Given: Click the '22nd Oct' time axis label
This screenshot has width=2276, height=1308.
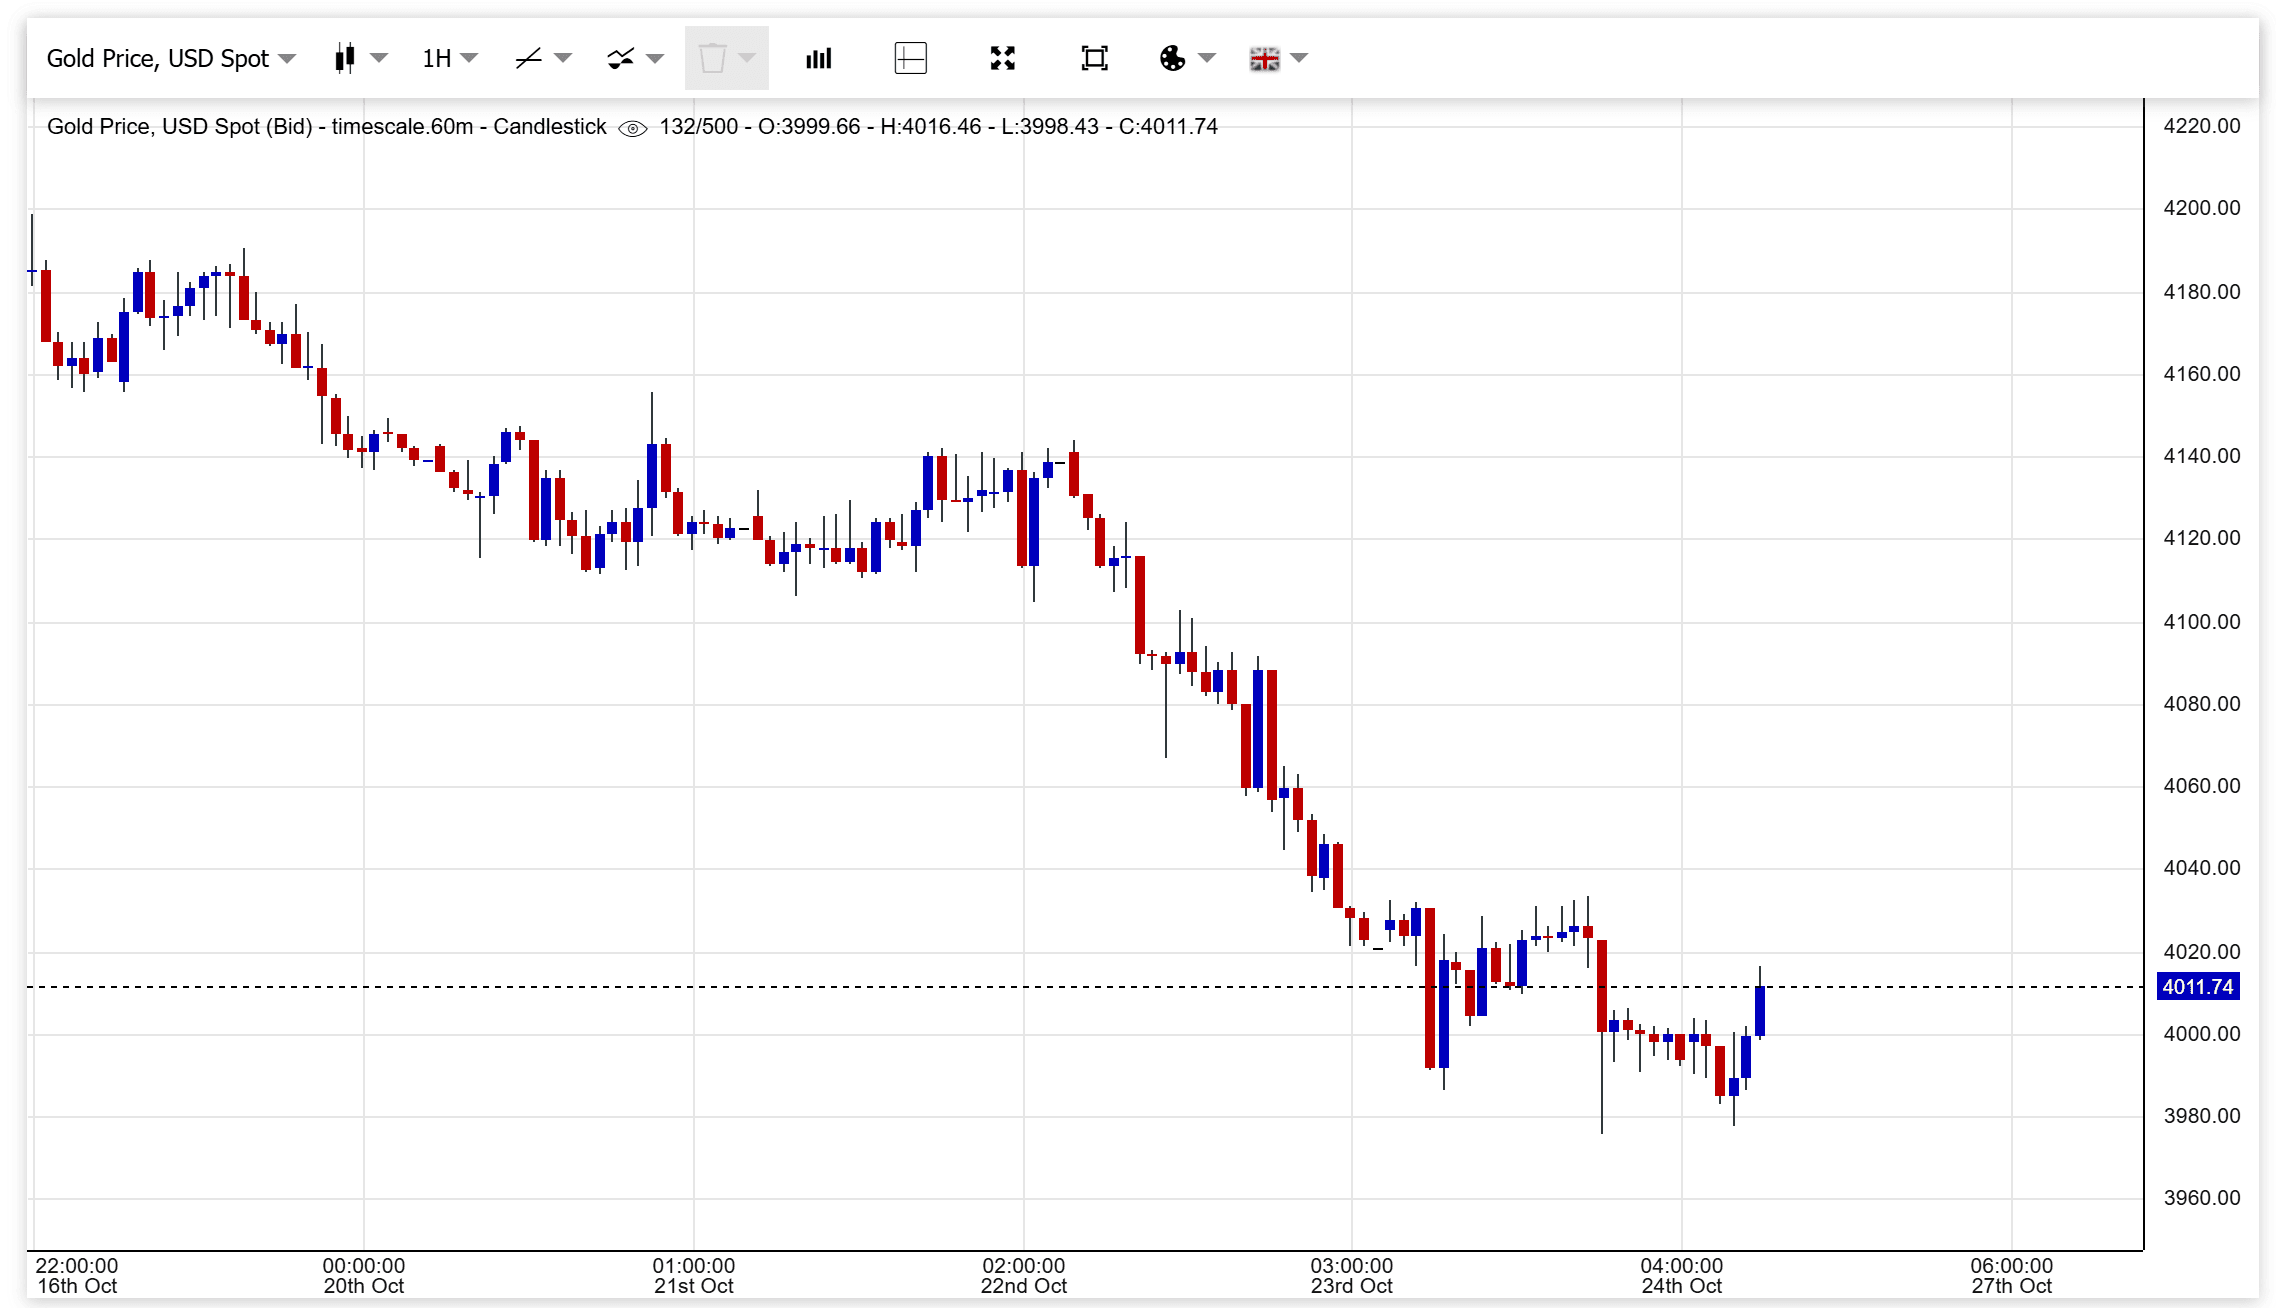Looking at the screenshot, I should (1024, 1287).
